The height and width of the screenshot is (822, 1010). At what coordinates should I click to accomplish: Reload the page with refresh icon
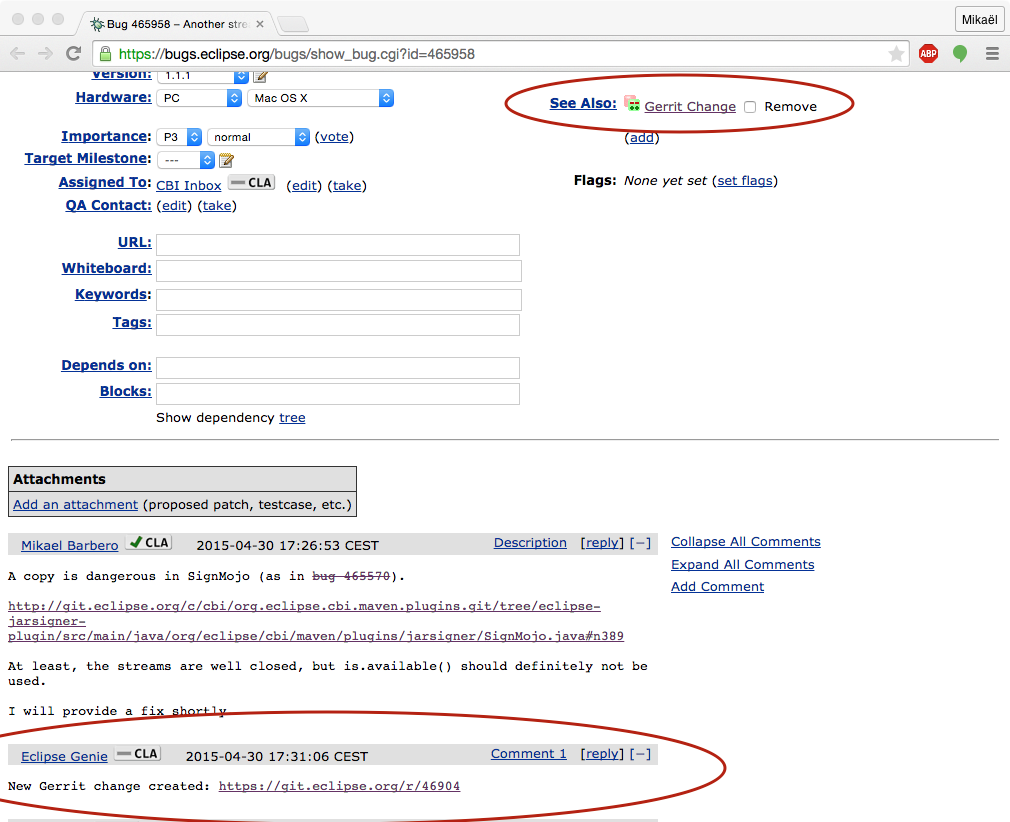click(x=73, y=53)
